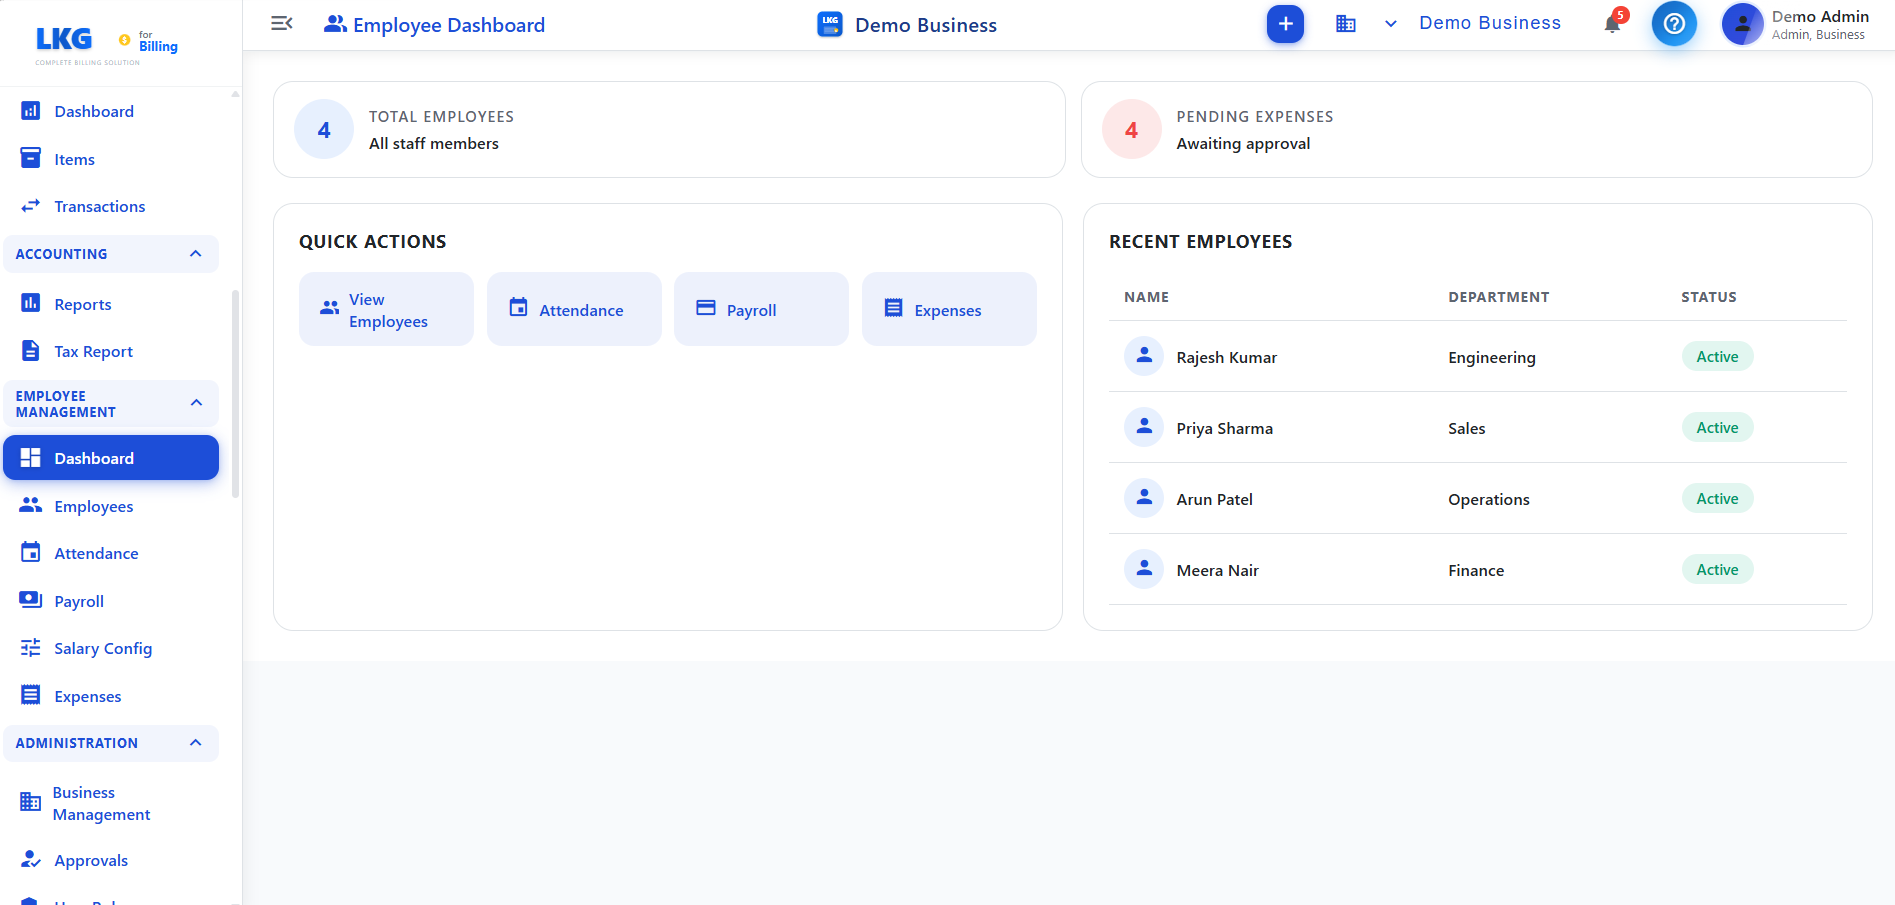Click the Priya Sharma name text

click(1224, 428)
